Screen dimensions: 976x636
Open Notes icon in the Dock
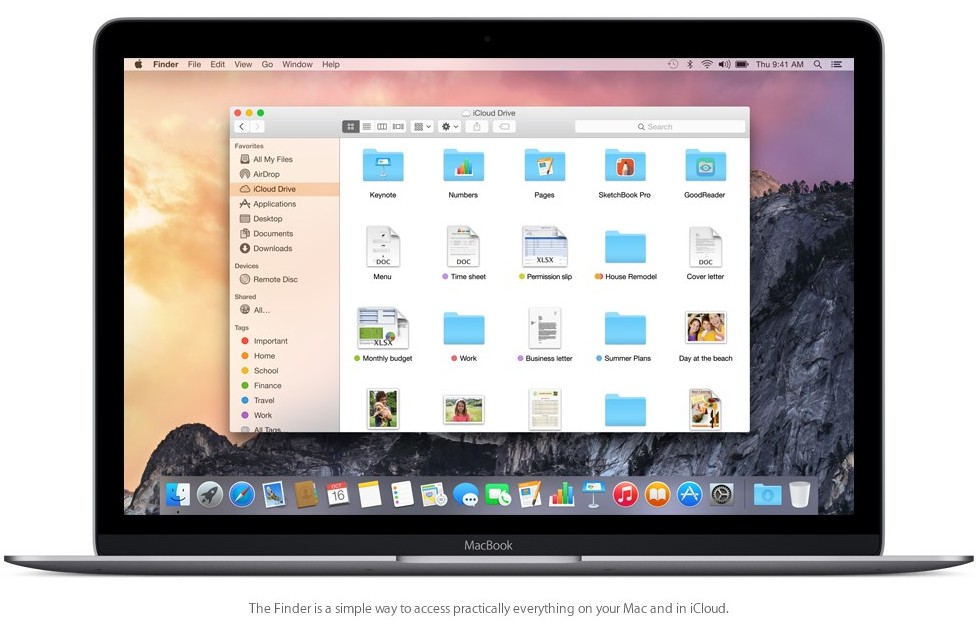point(369,495)
